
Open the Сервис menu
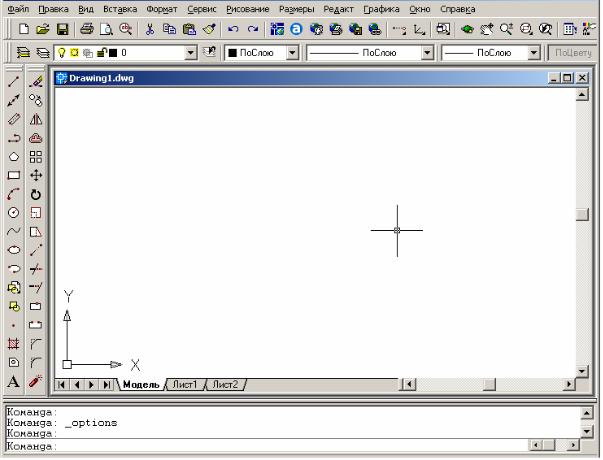coord(202,9)
